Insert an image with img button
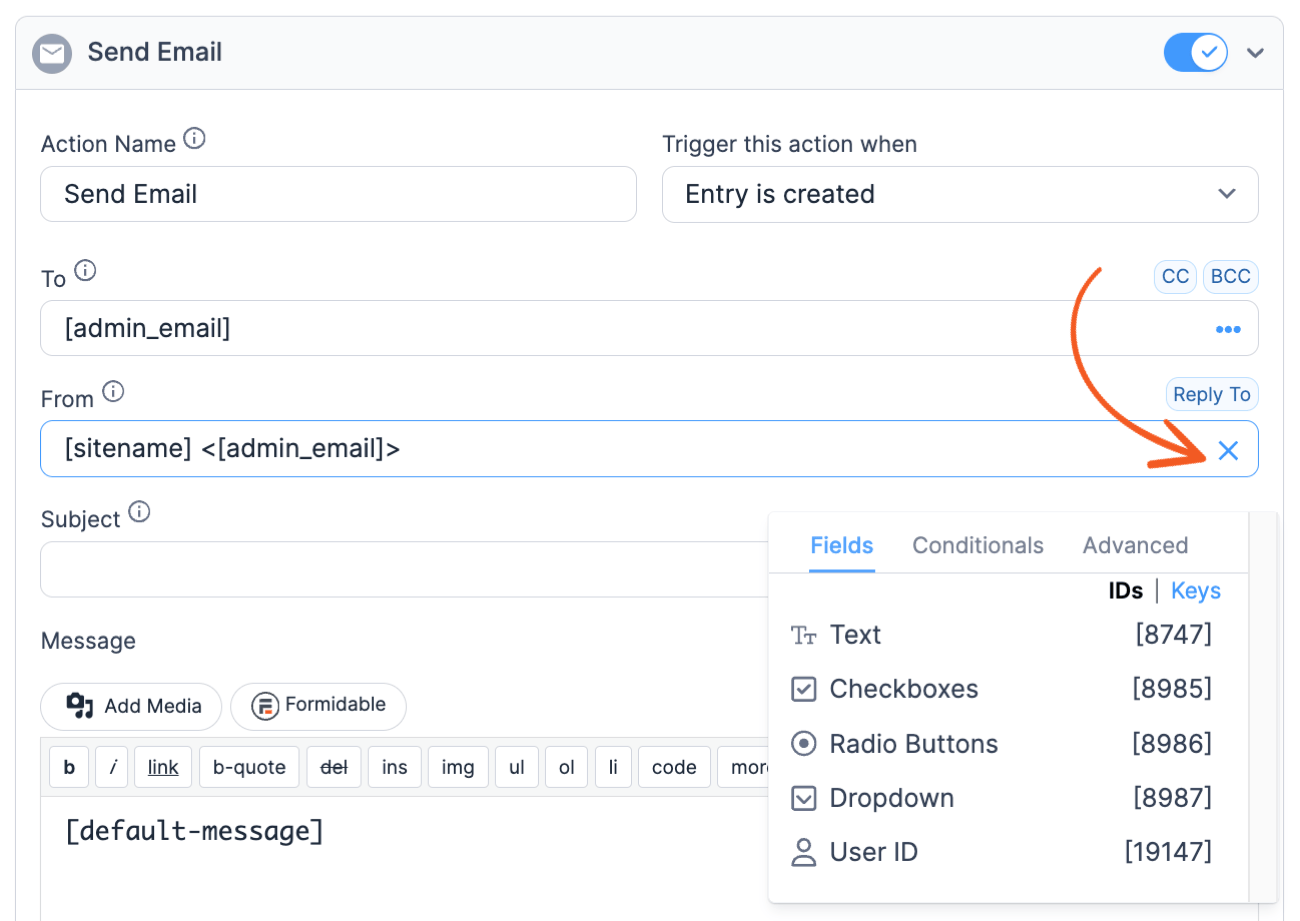The height and width of the screenshot is (921, 1300). (x=458, y=767)
